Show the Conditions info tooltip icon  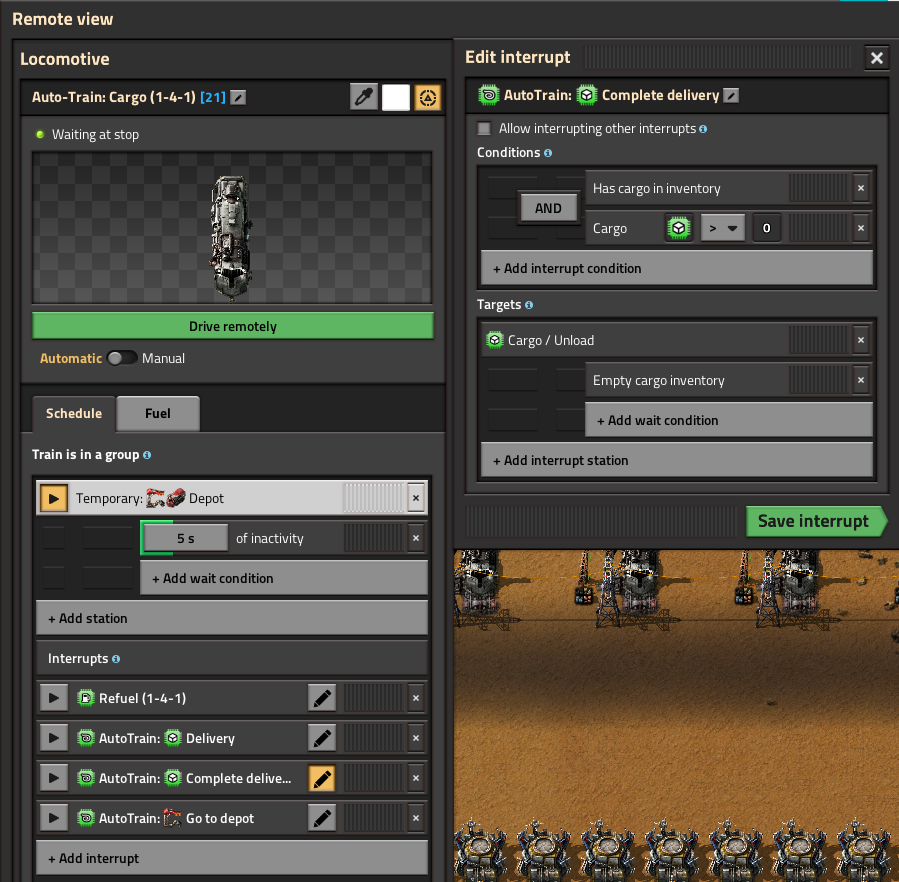click(548, 153)
